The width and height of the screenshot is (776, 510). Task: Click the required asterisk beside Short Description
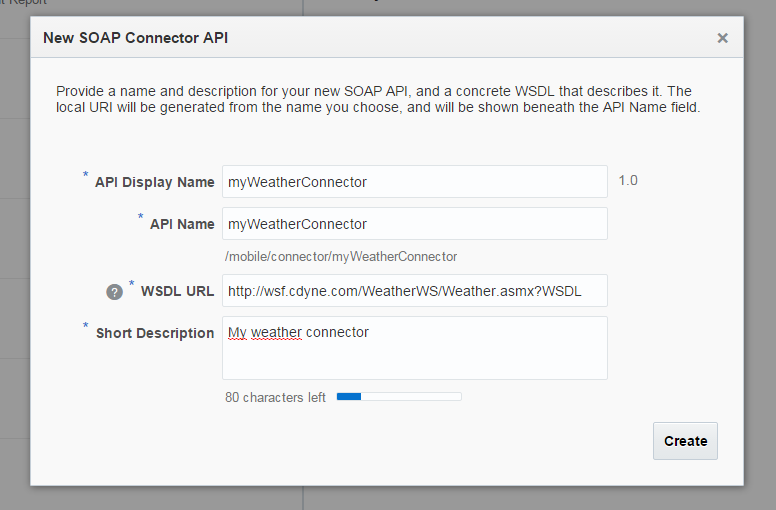[x=86, y=326]
